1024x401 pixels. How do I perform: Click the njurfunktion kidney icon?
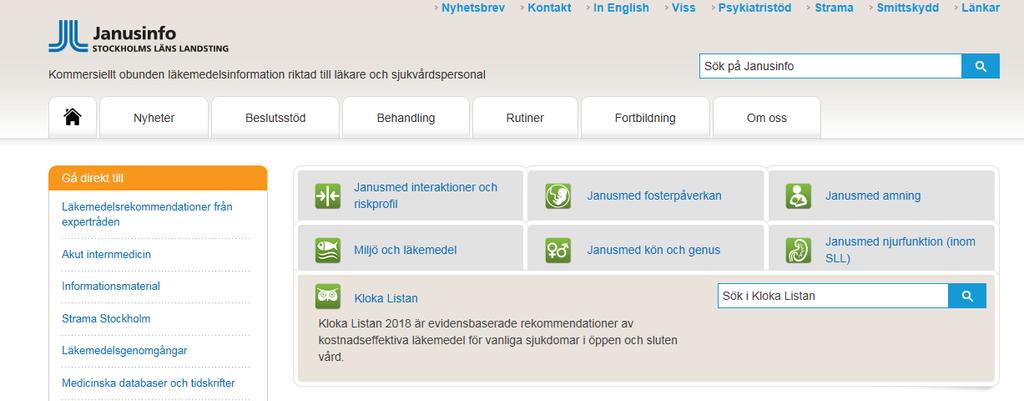tap(799, 250)
